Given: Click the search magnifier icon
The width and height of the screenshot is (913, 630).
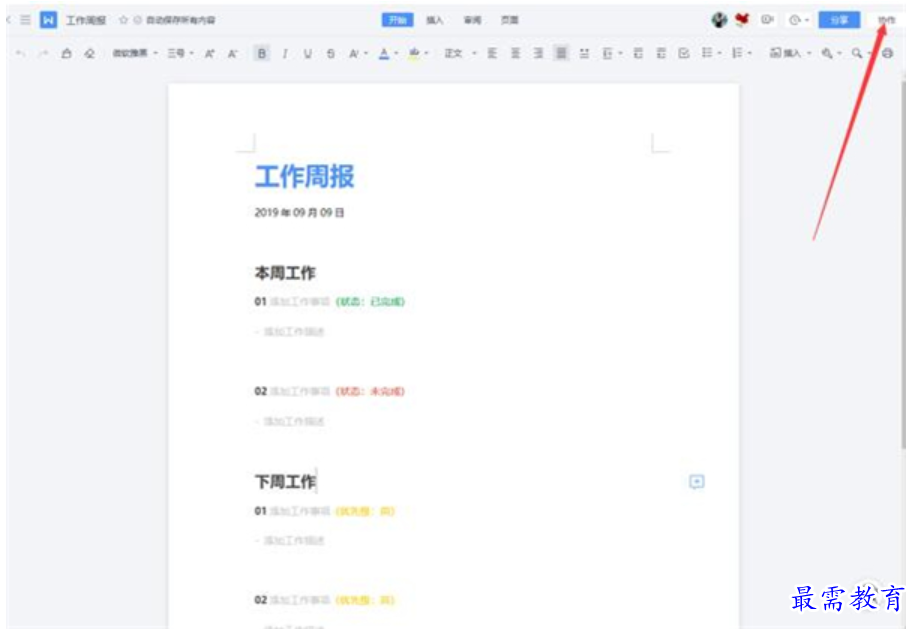Looking at the screenshot, I should tap(857, 54).
